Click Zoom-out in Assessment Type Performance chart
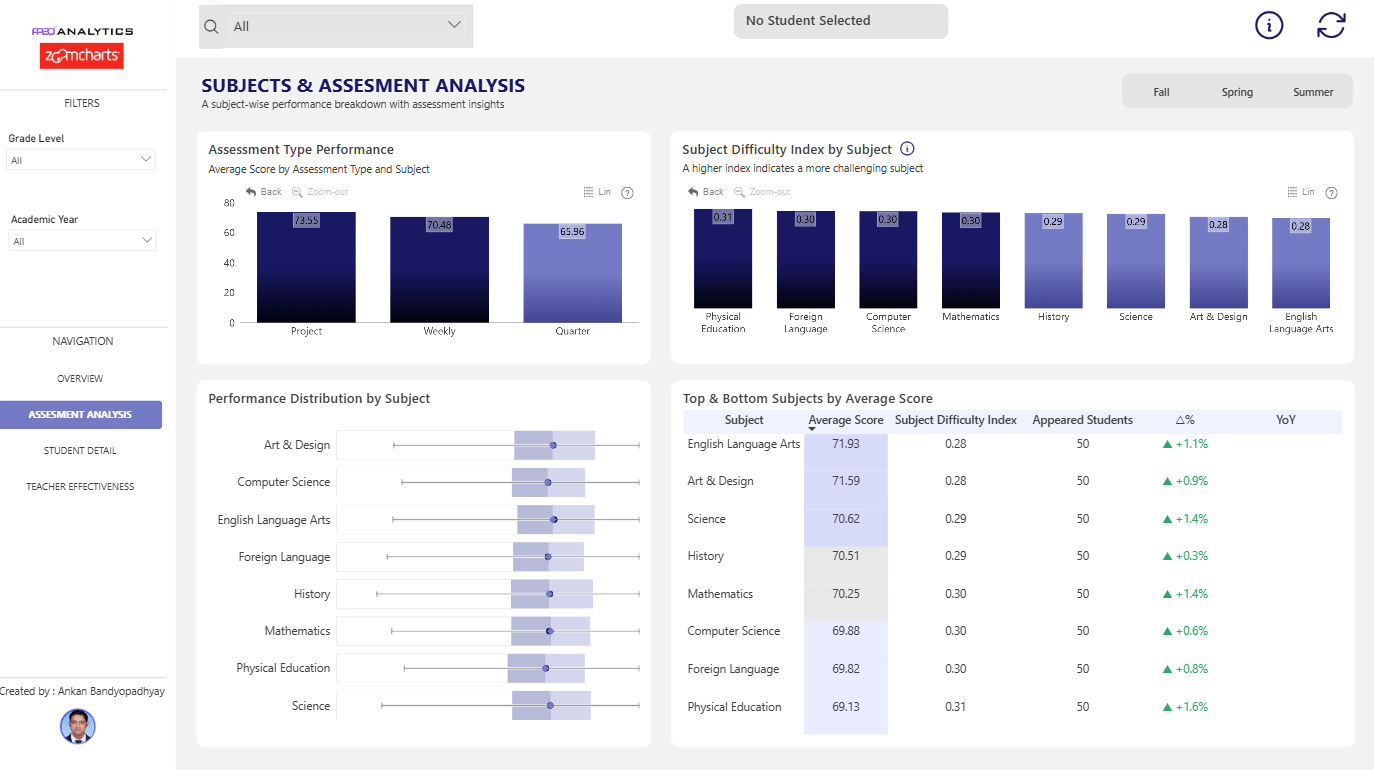The width and height of the screenshot is (1374, 770). pyautogui.click(x=320, y=192)
